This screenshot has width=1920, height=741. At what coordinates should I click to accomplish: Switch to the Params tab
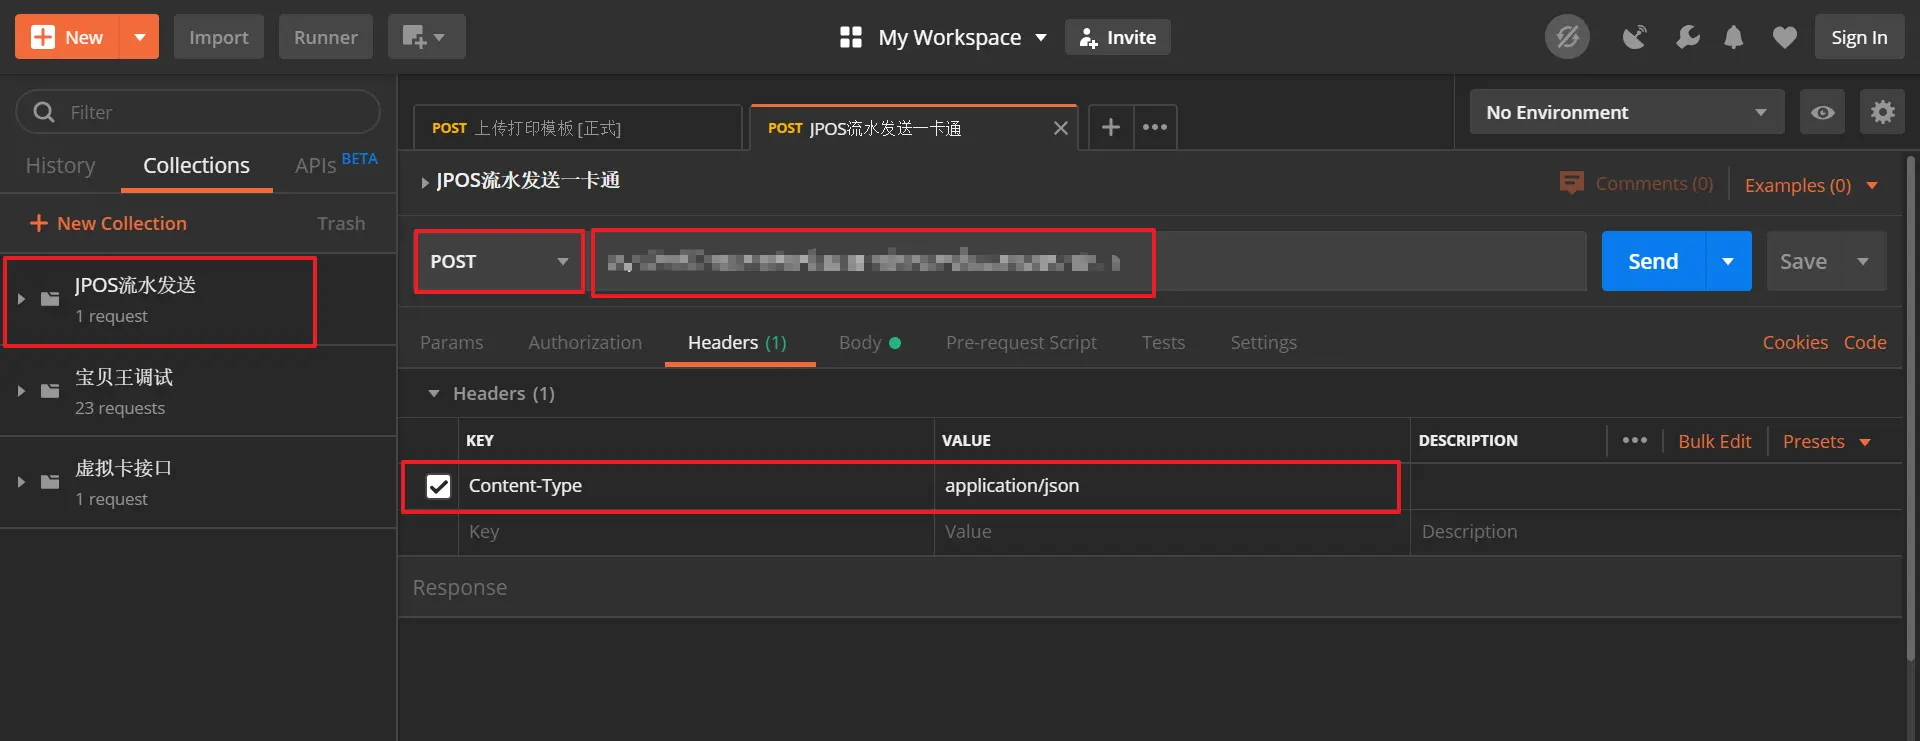pyautogui.click(x=451, y=342)
